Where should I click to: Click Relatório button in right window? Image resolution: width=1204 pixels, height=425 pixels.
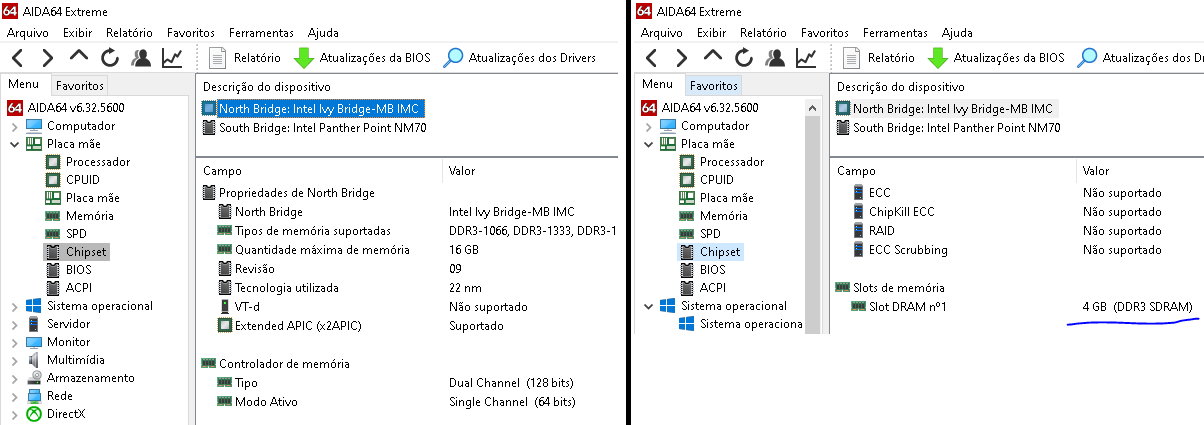click(x=878, y=58)
